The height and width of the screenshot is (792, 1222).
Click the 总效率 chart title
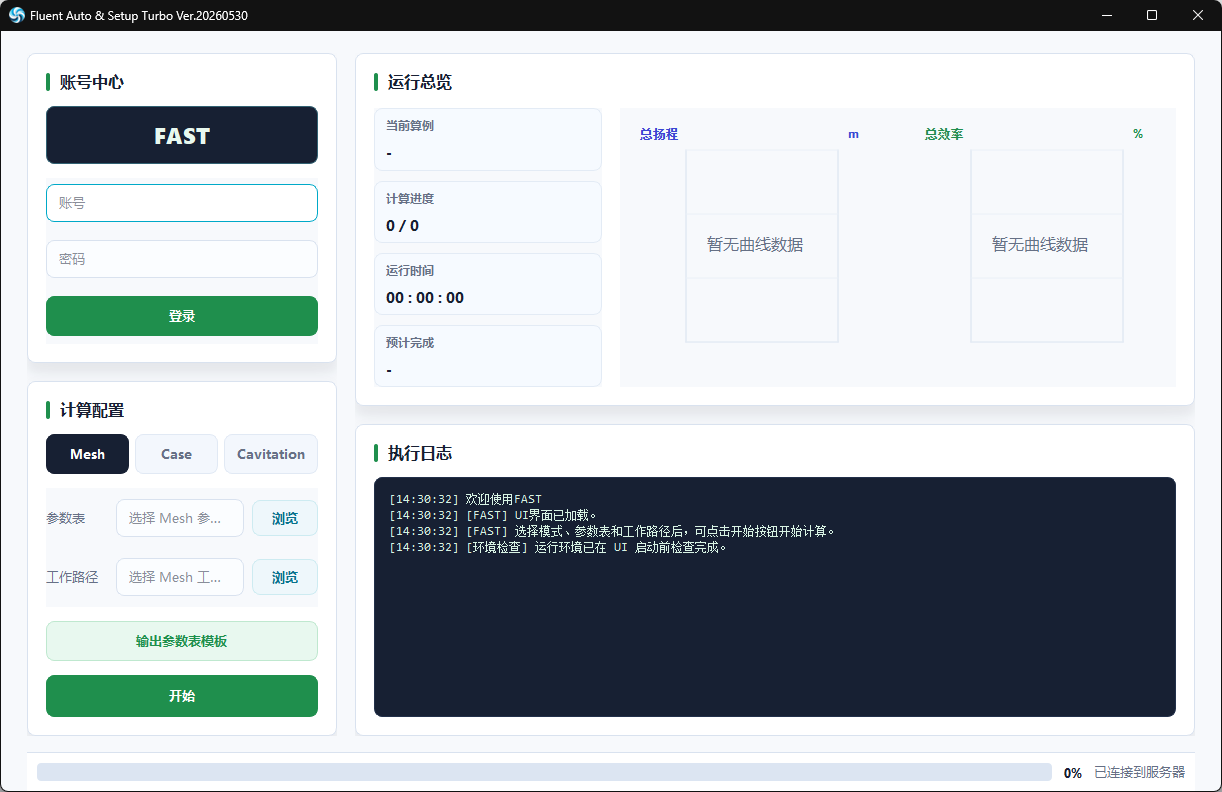point(944,134)
